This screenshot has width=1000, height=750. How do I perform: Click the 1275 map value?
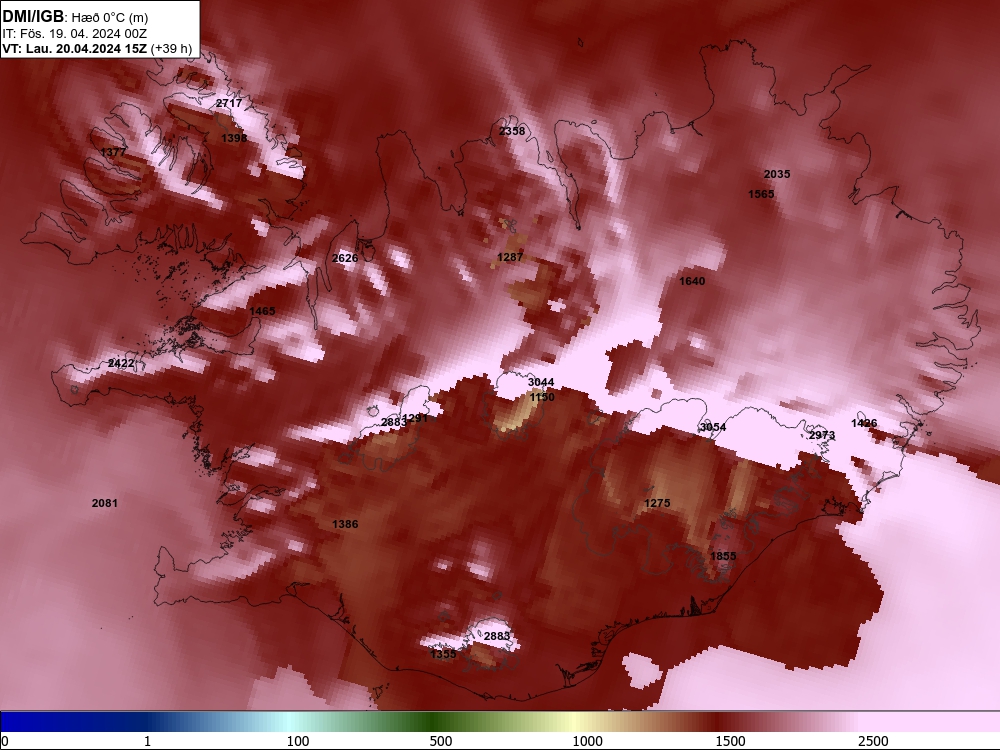point(657,503)
